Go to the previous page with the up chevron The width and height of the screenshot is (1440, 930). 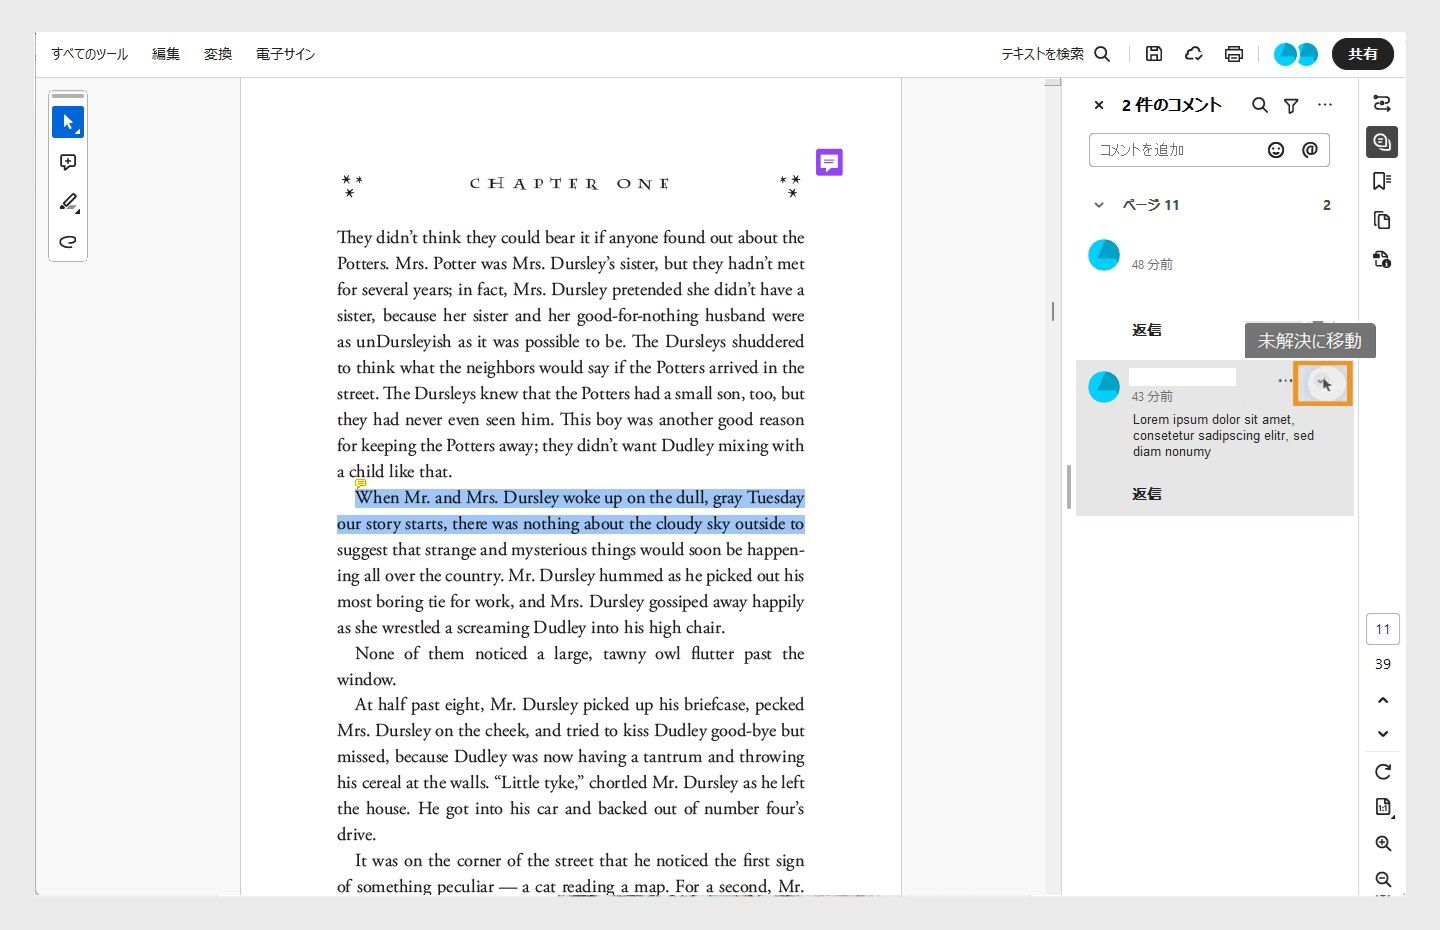pos(1383,700)
